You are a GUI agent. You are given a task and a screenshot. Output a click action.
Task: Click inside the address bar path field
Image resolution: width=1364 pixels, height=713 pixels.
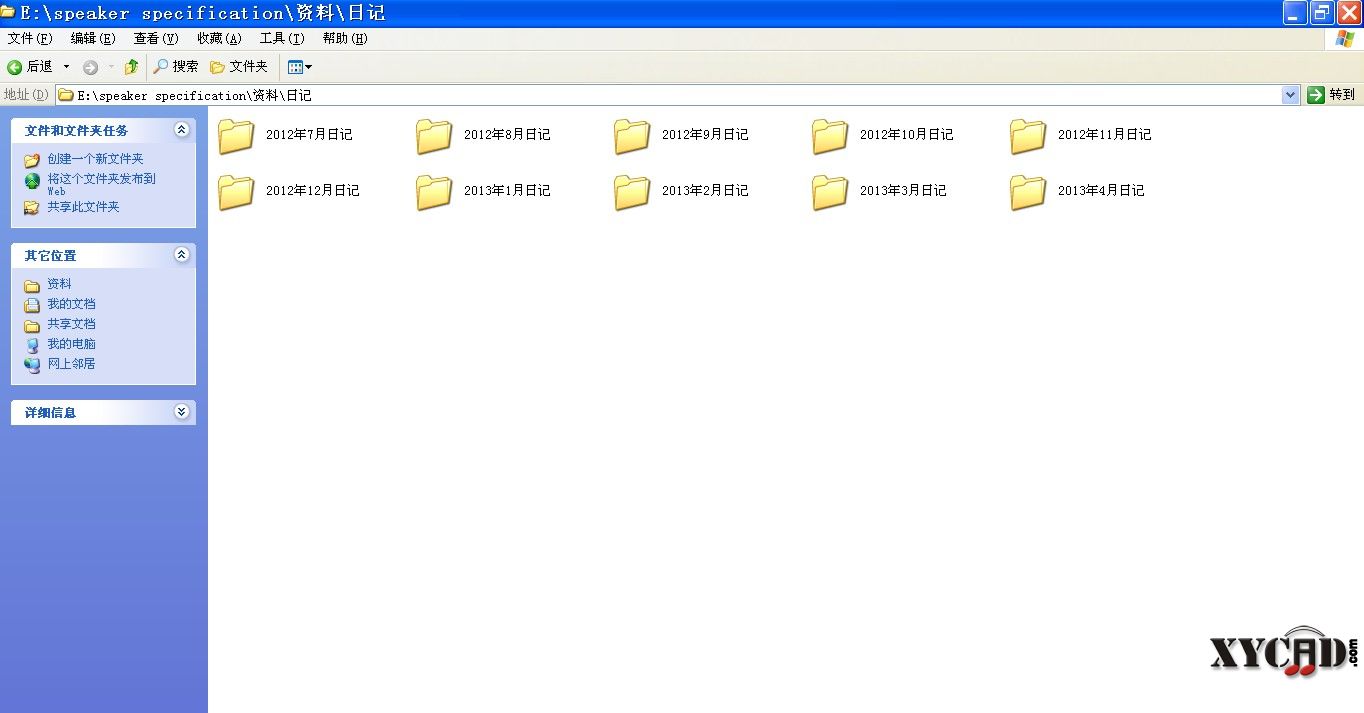click(x=668, y=95)
